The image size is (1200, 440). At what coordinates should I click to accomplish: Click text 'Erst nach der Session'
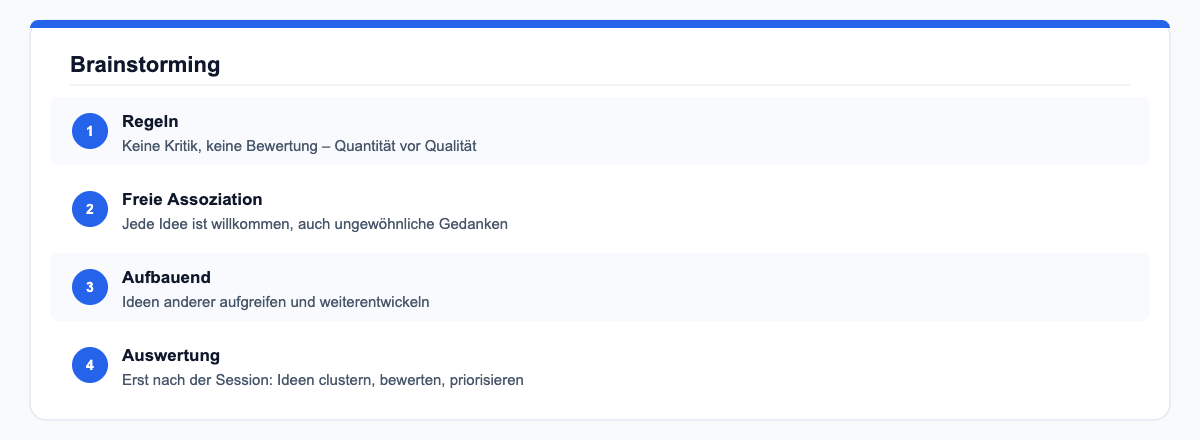click(x=196, y=380)
